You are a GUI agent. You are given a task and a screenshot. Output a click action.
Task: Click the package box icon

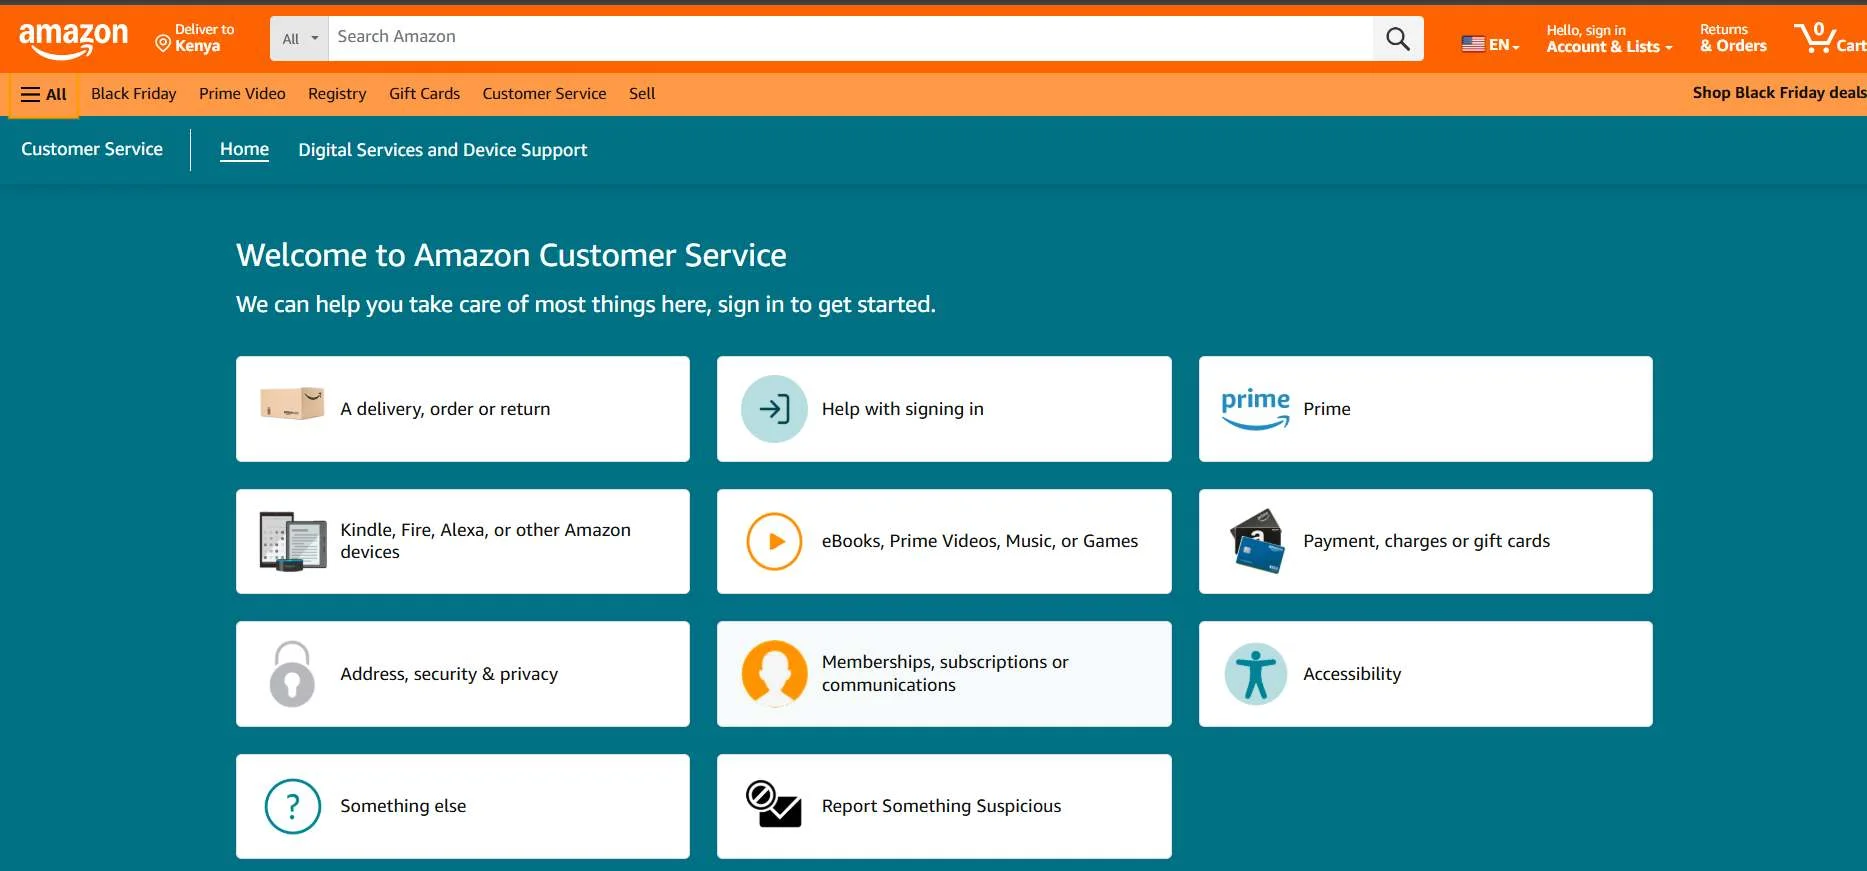[x=292, y=403]
